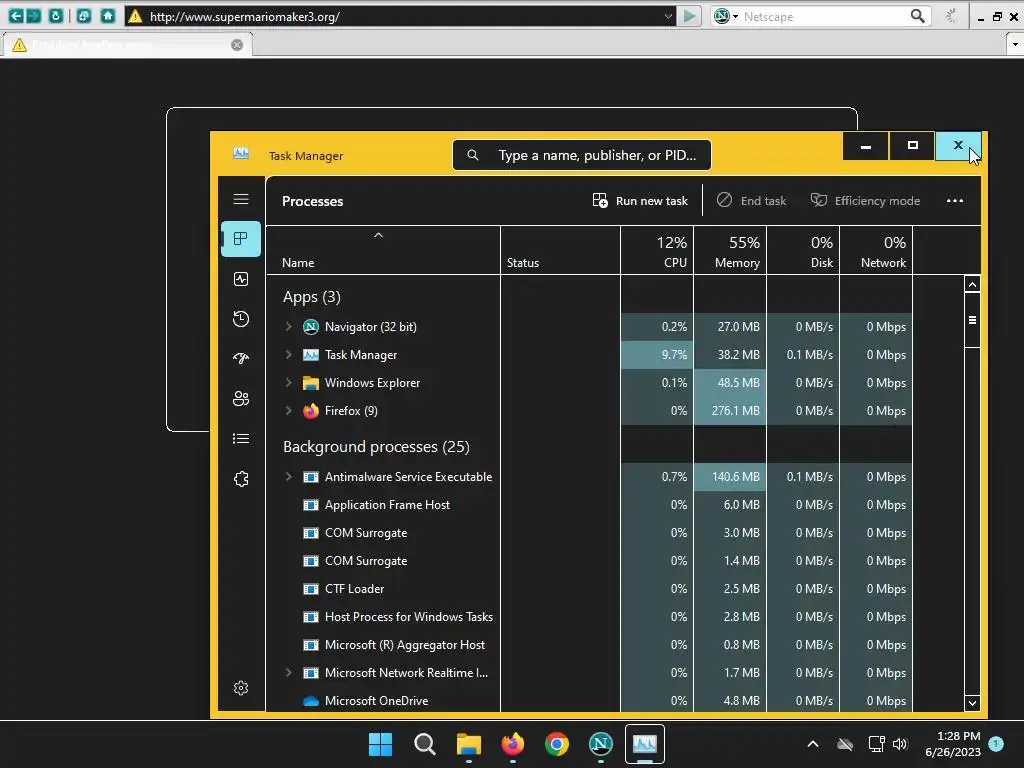Click the Netscape search magnifier icon

[918, 16]
